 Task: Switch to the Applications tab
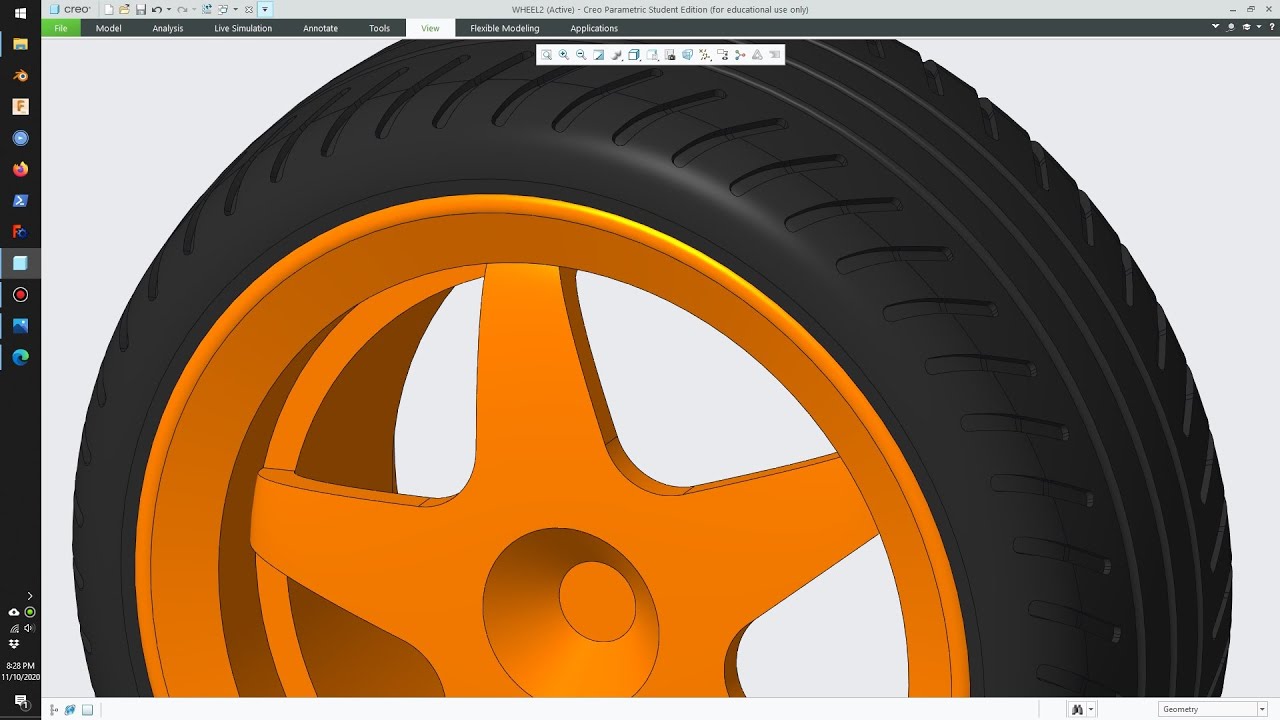click(x=594, y=28)
